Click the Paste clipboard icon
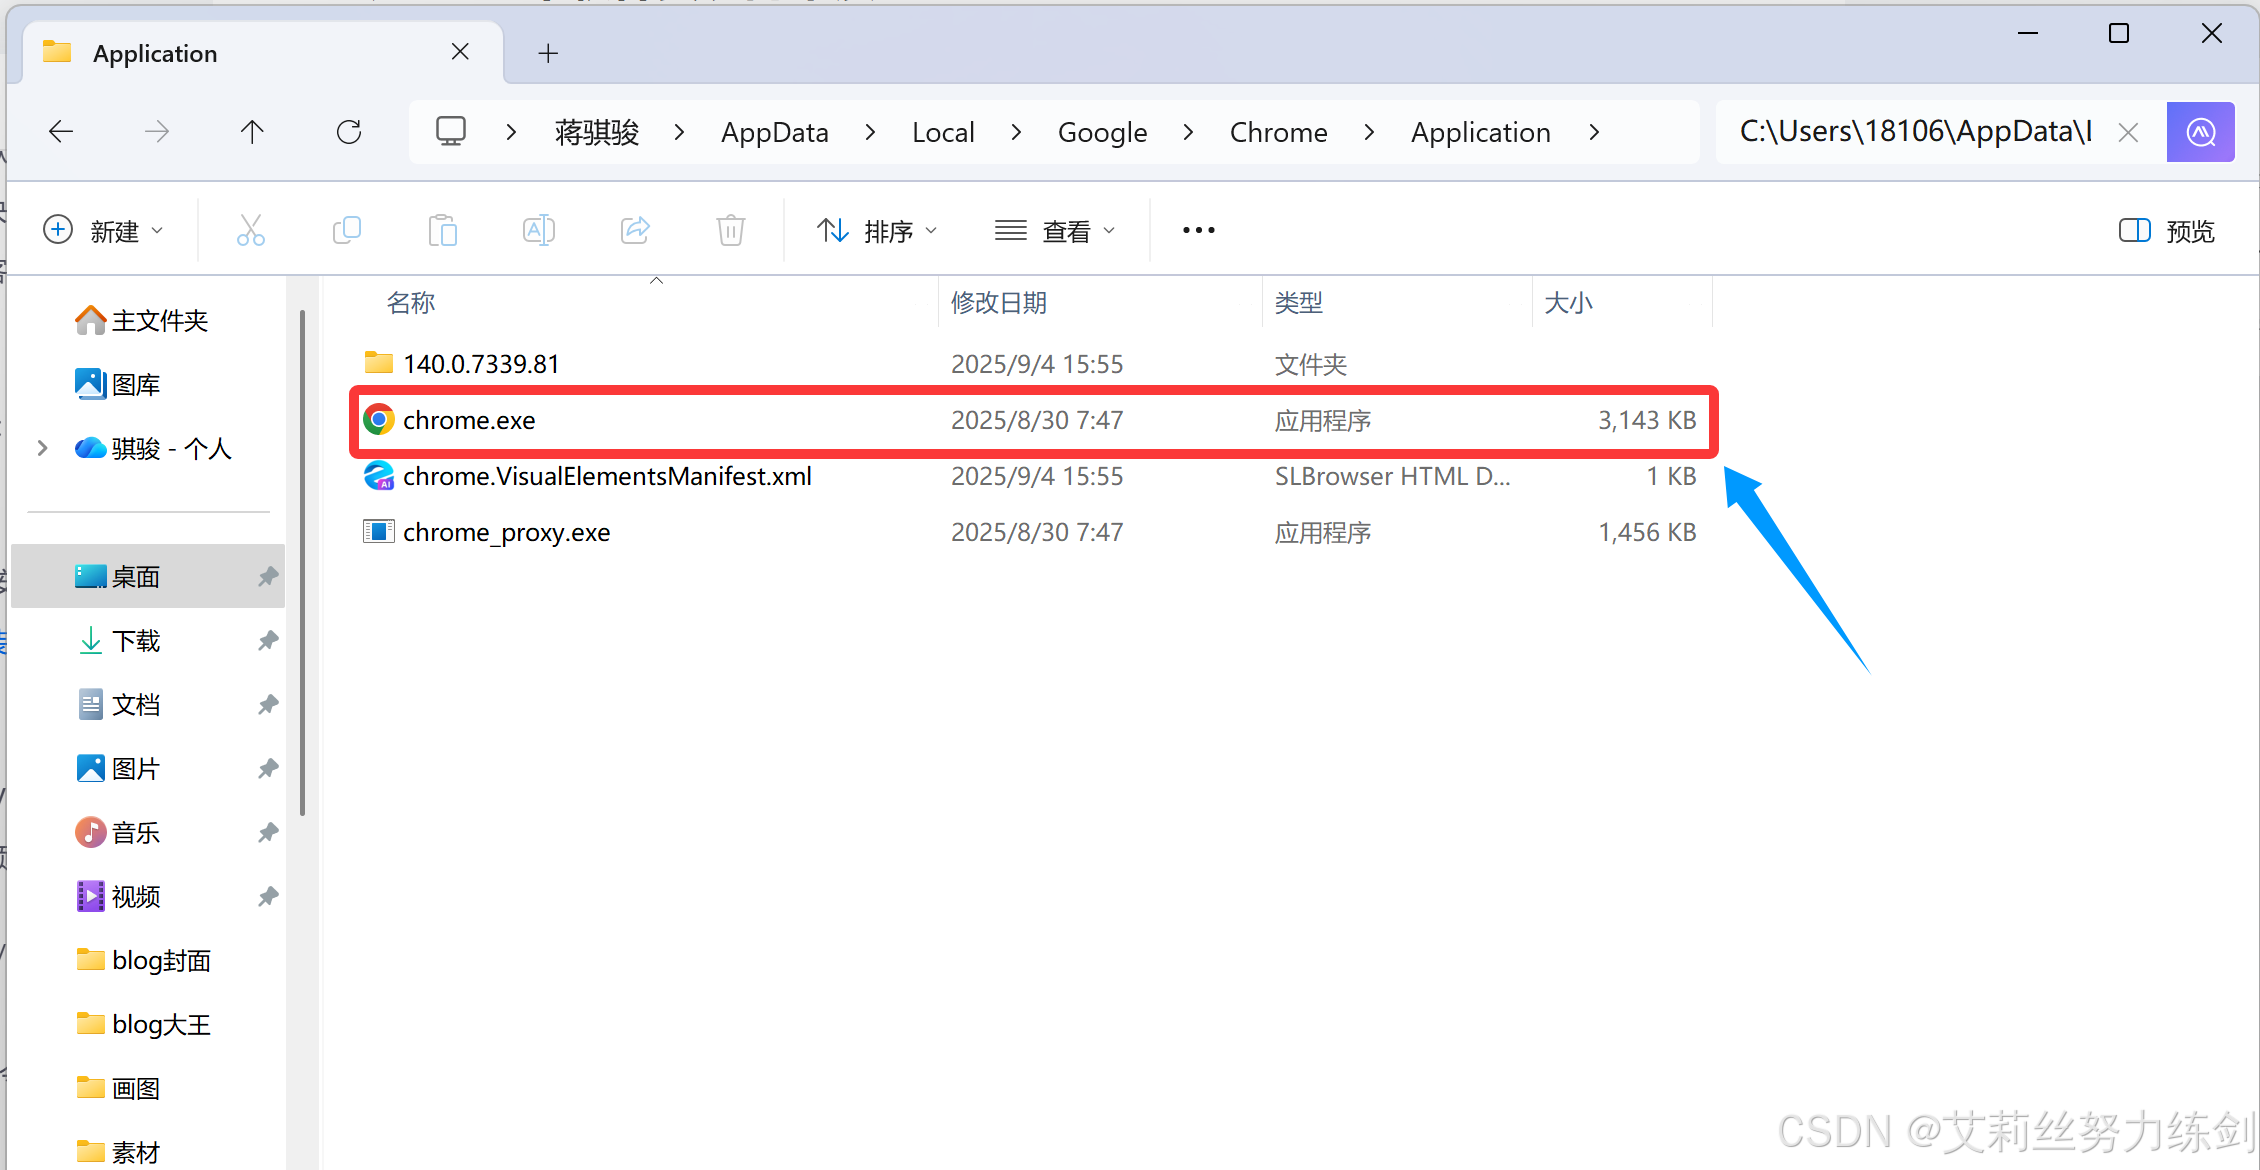The height and width of the screenshot is (1170, 2260). click(442, 231)
